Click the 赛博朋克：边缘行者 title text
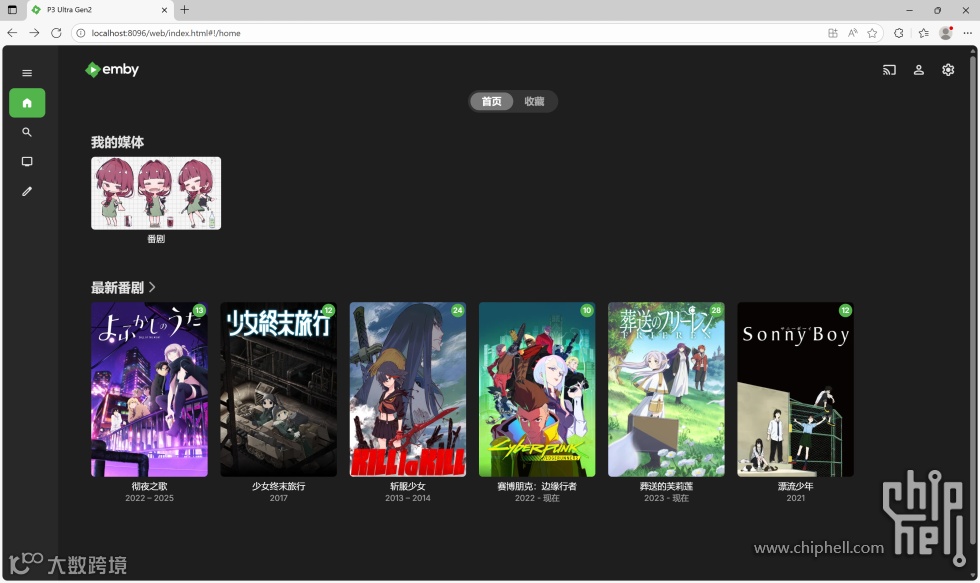Screen dimensions: 980x583 (x=537, y=486)
